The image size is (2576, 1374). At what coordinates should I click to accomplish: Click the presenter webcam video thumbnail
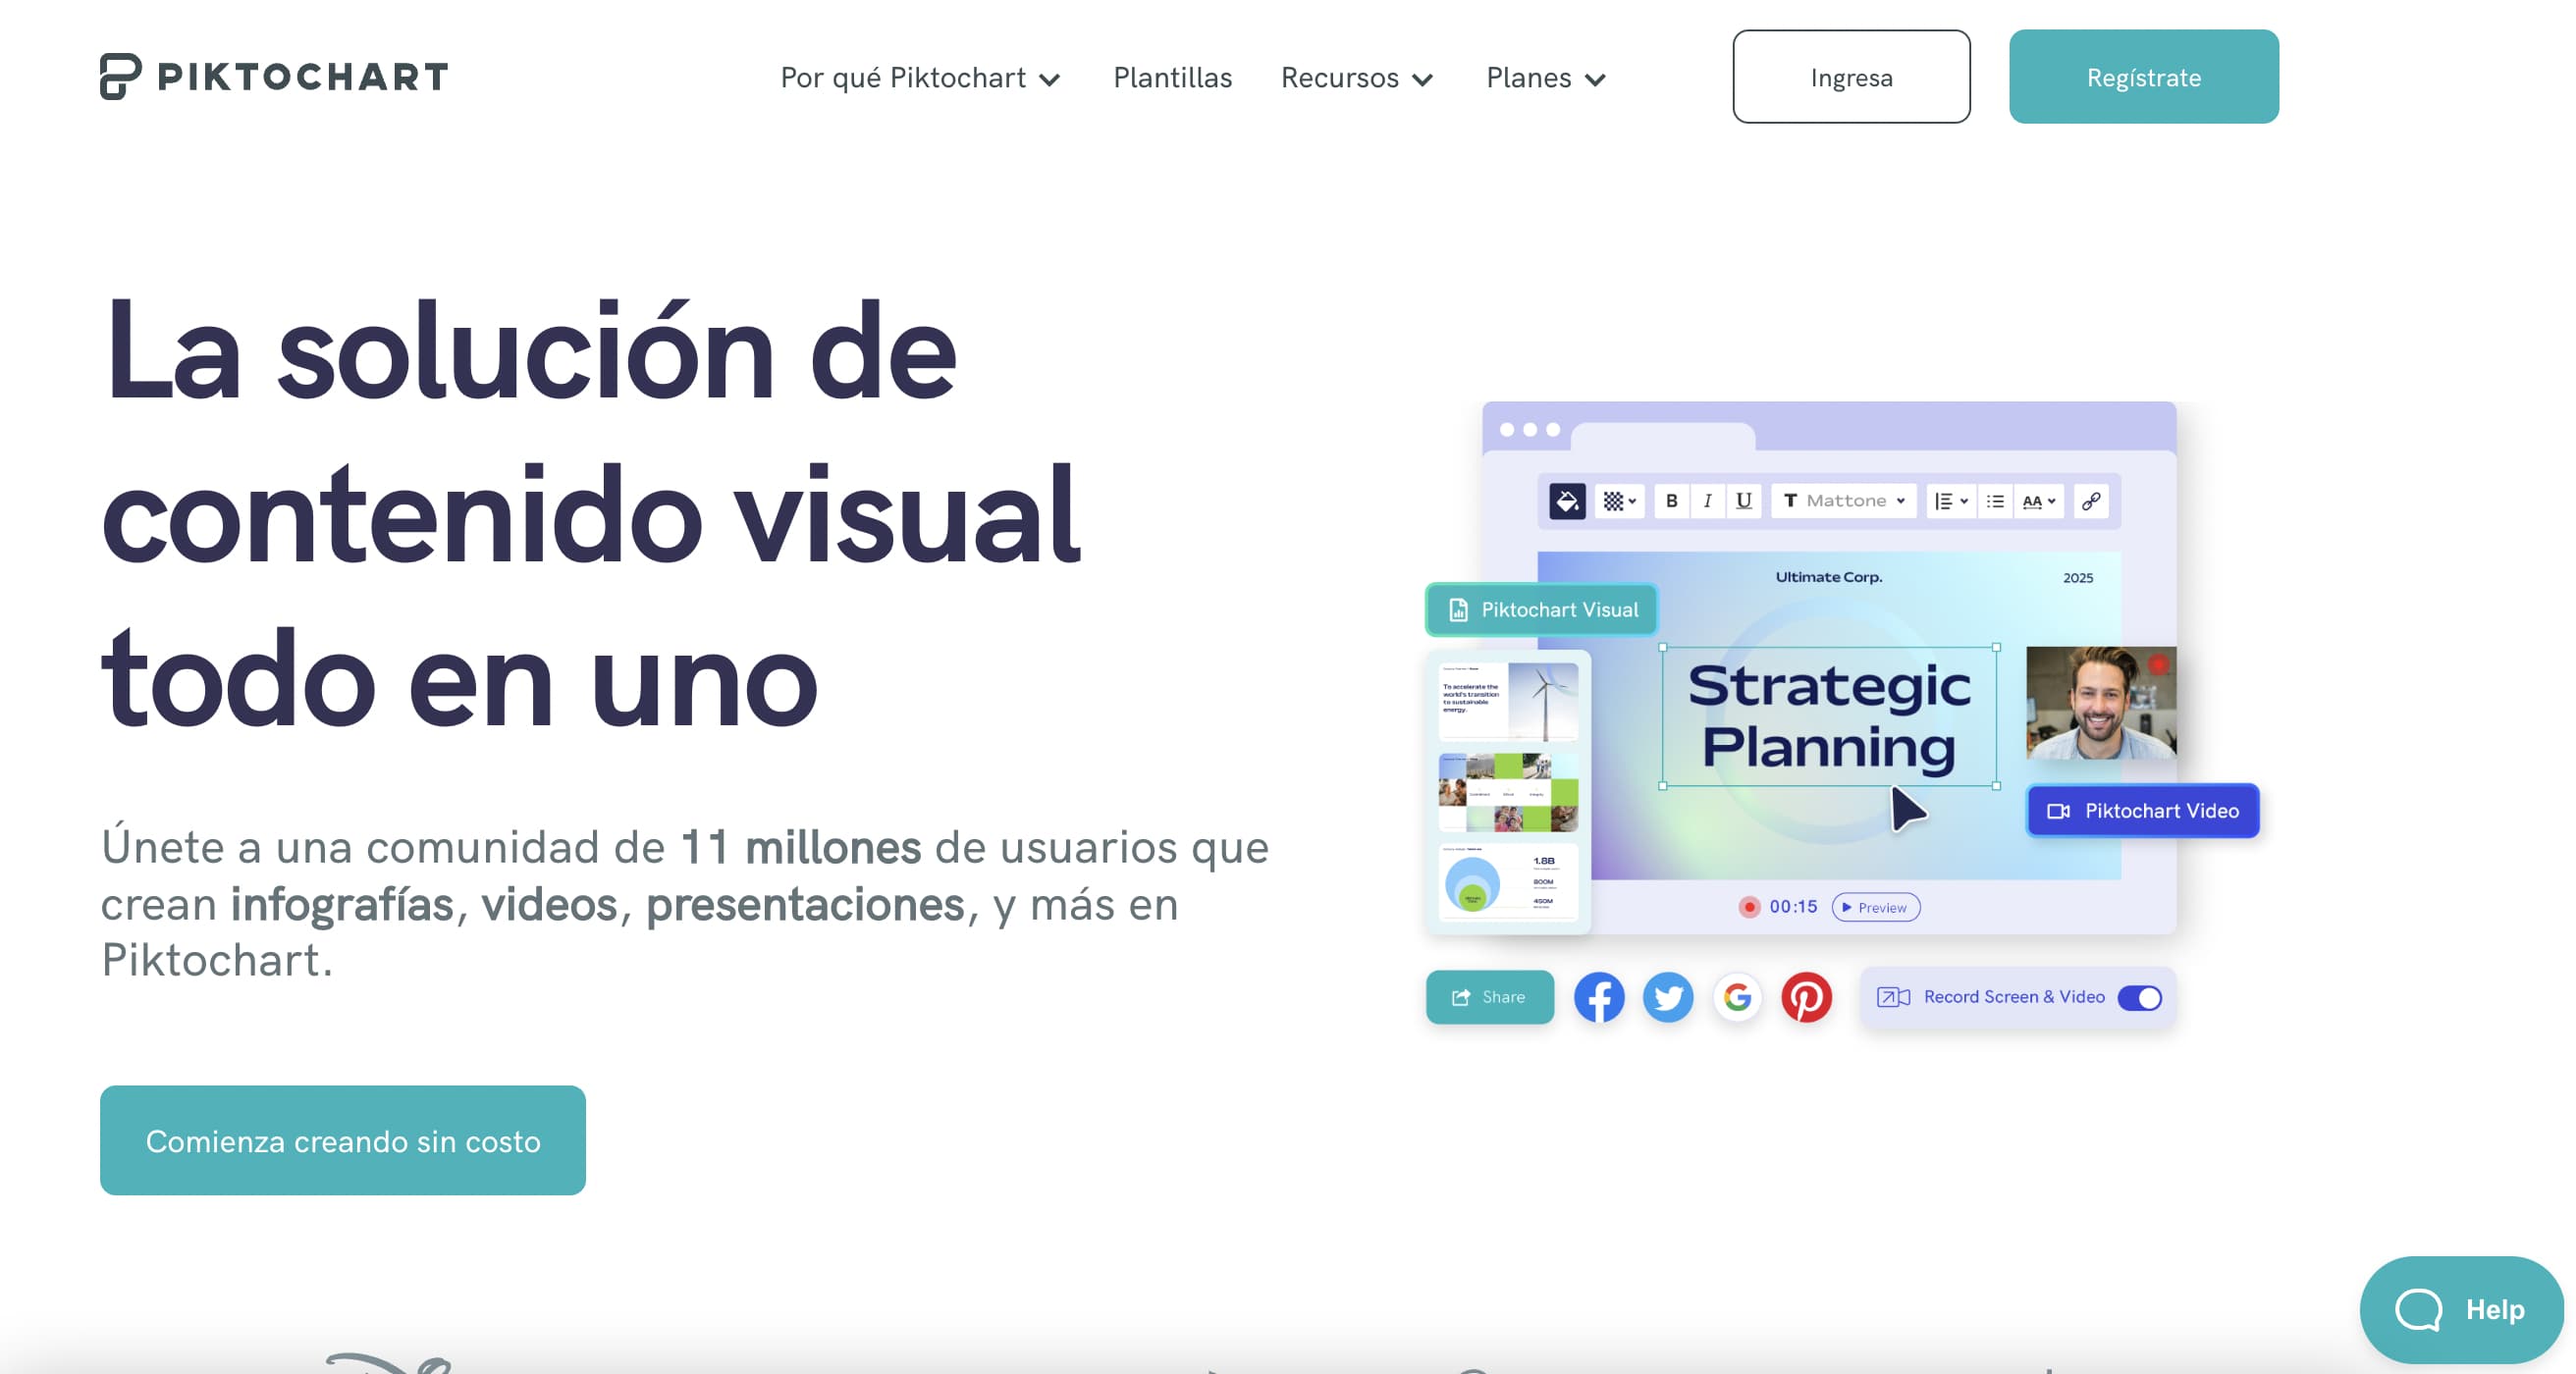(2101, 703)
